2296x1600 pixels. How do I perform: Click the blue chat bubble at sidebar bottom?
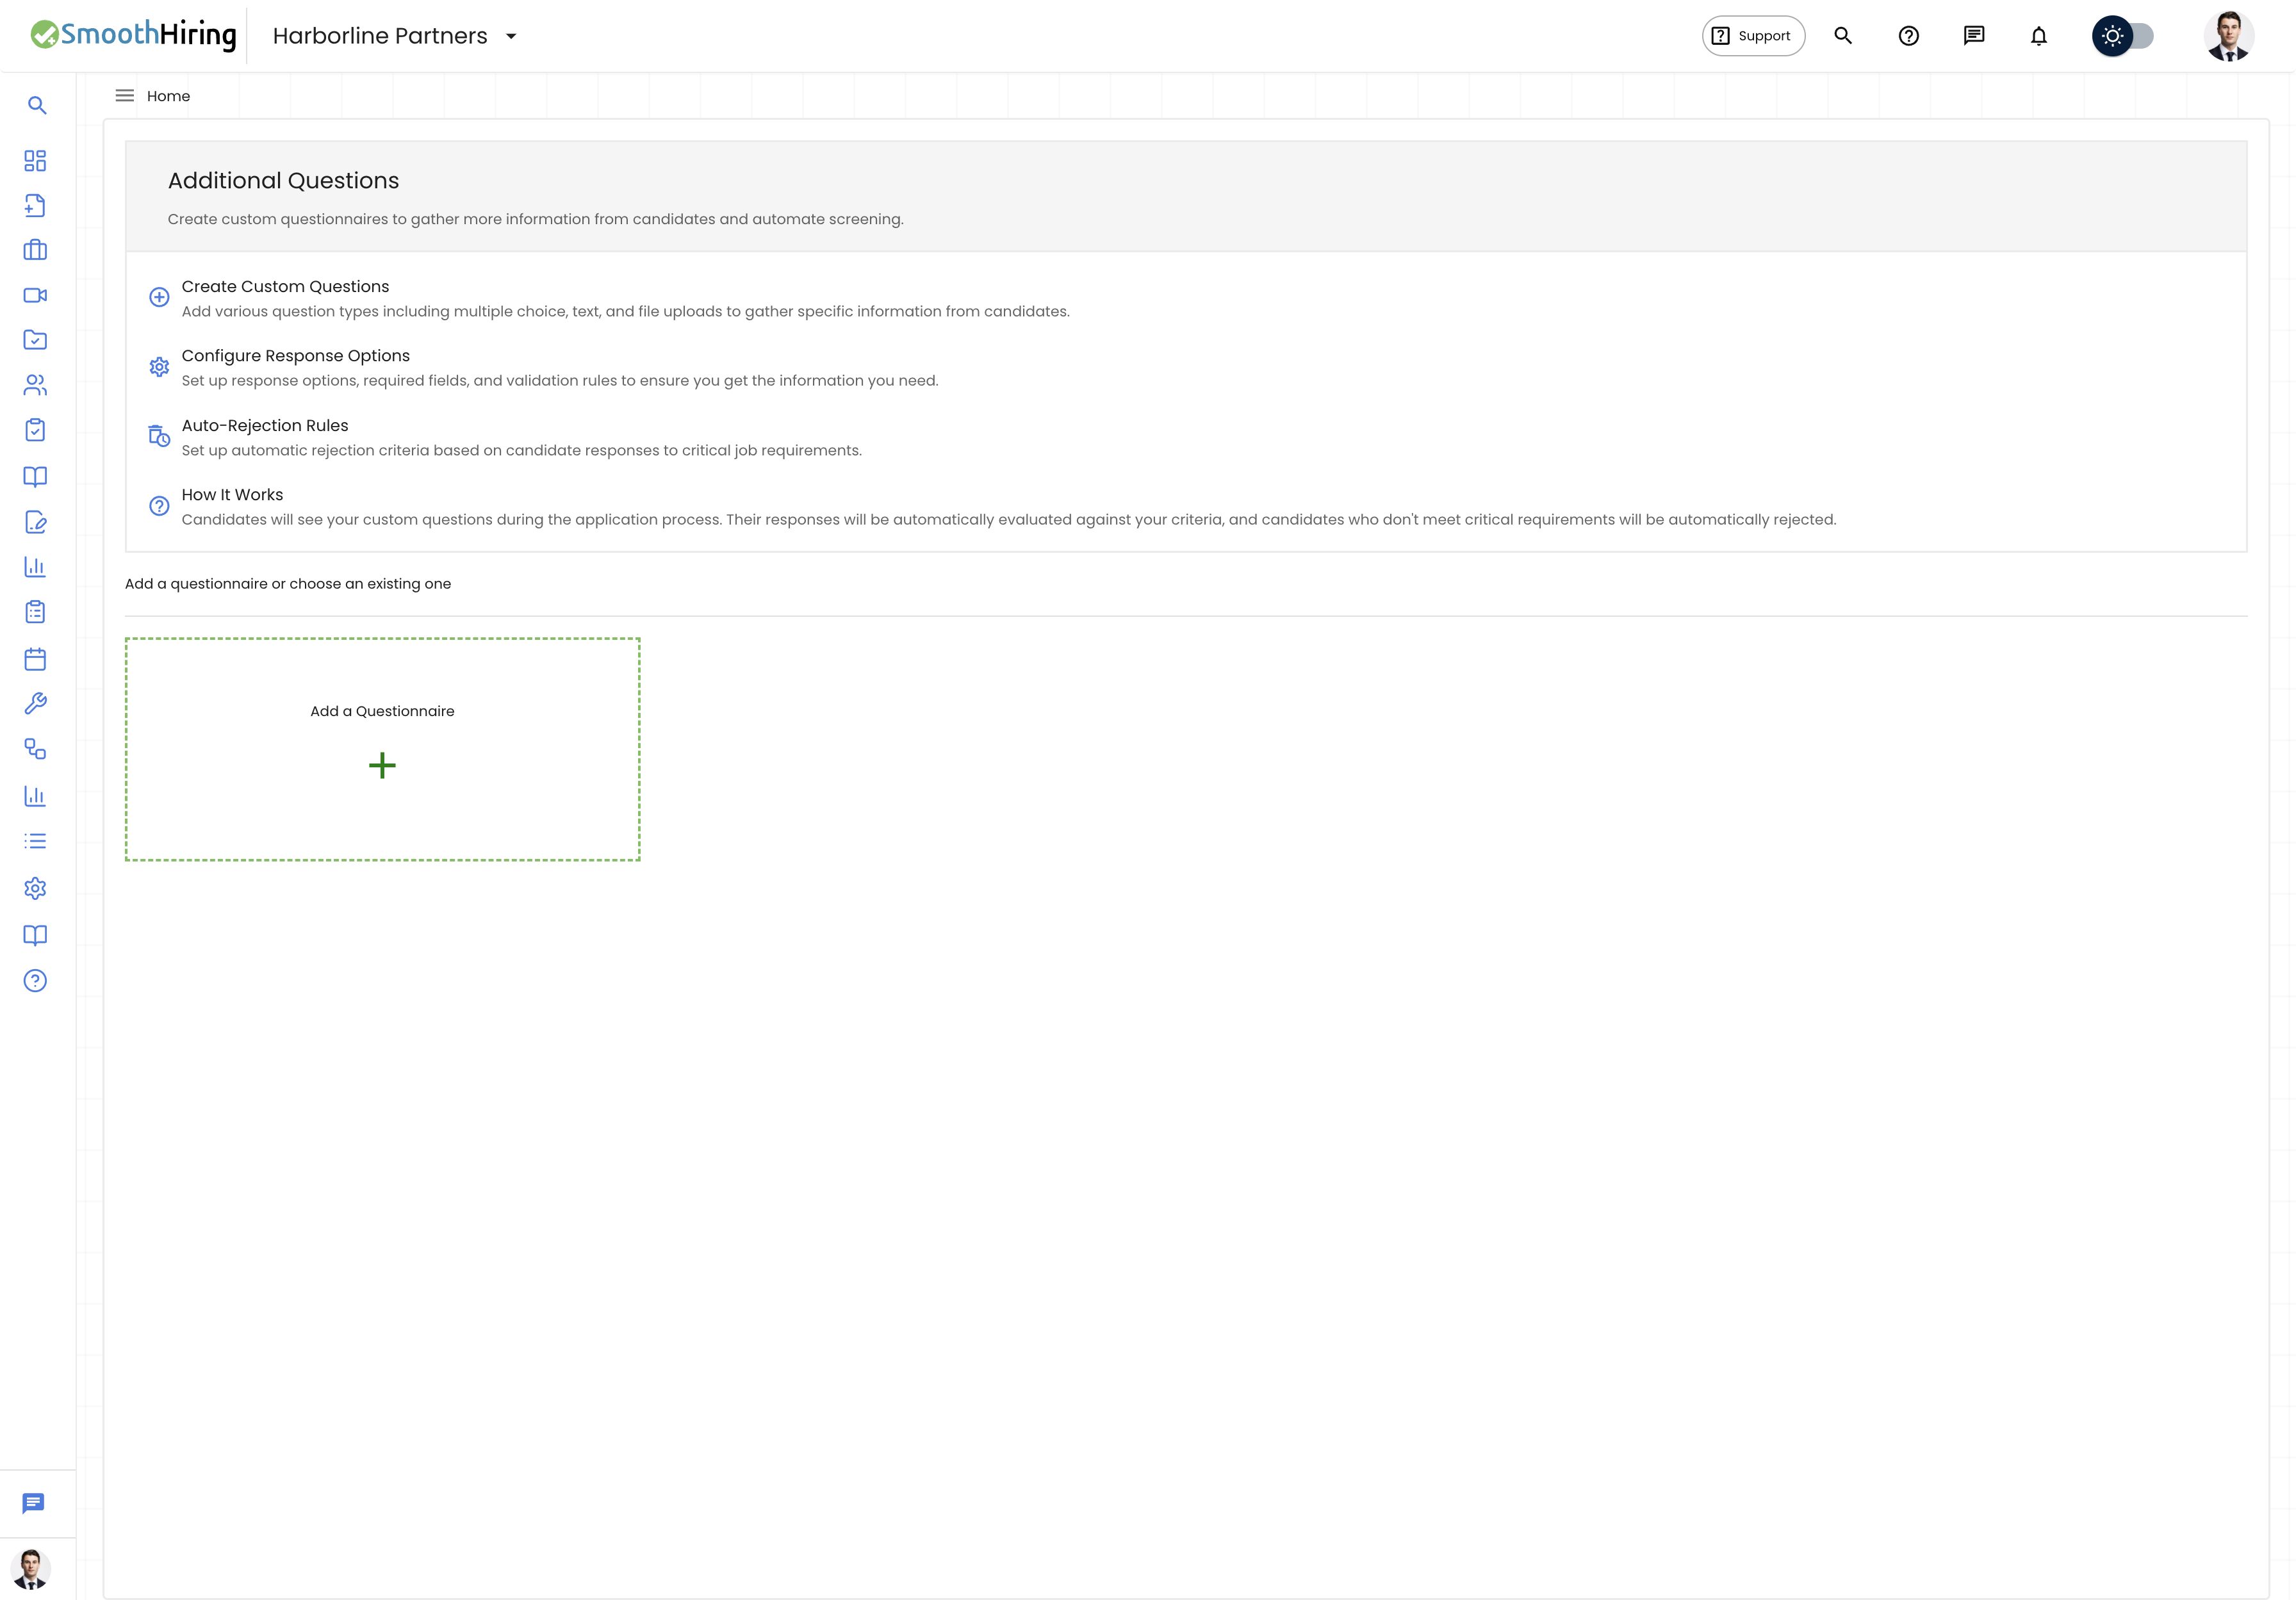33,1503
